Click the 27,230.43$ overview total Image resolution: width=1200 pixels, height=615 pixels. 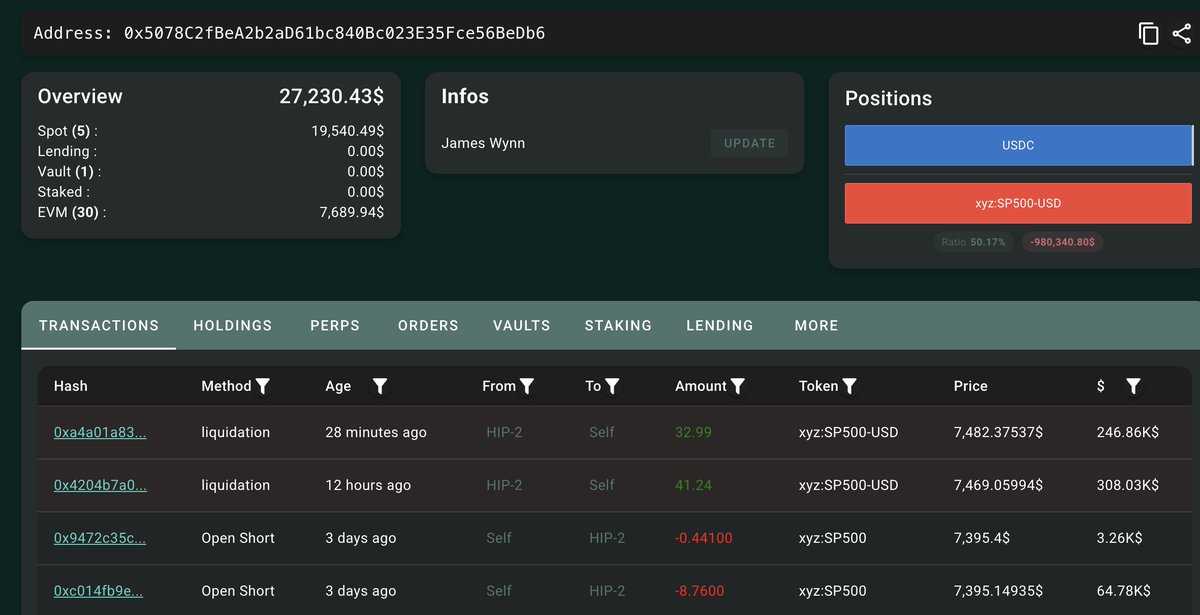tap(331, 96)
